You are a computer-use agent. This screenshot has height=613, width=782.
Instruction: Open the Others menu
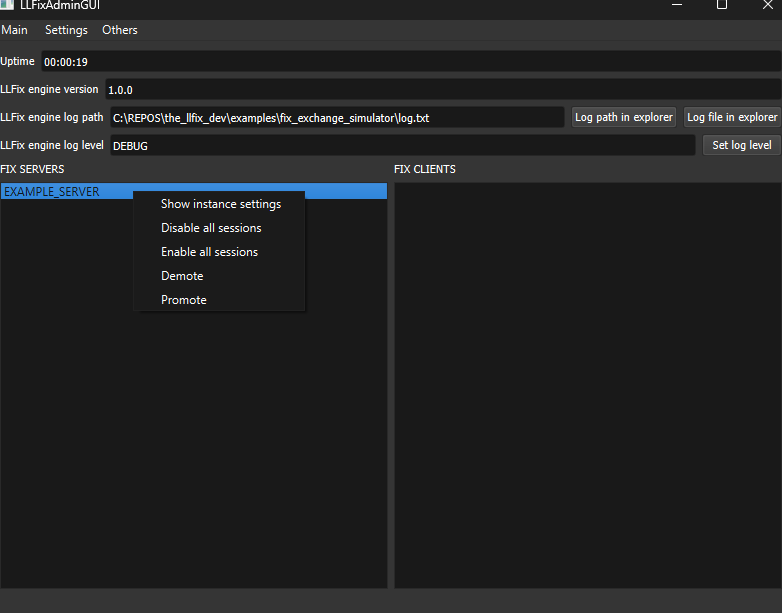click(x=120, y=30)
